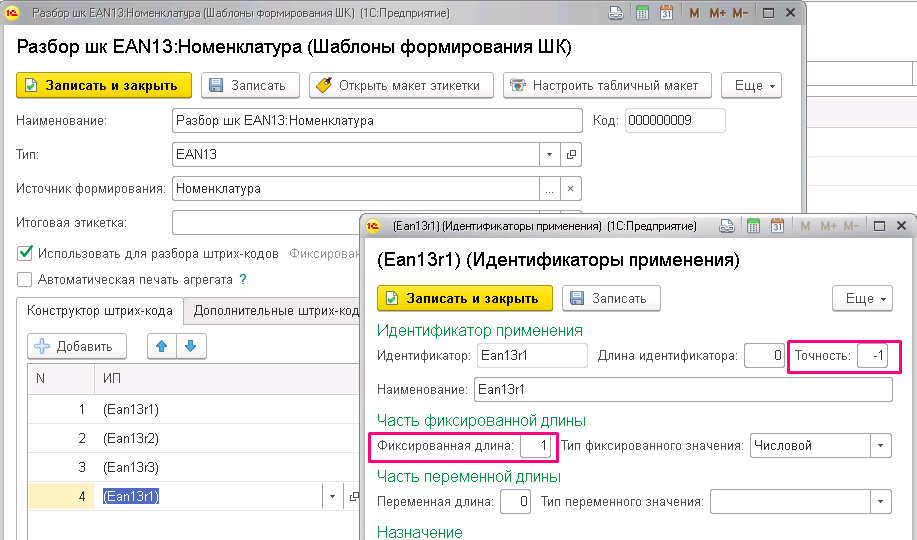This screenshot has width=917, height=540.
Task: Click the N column header
Action: click(61, 379)
